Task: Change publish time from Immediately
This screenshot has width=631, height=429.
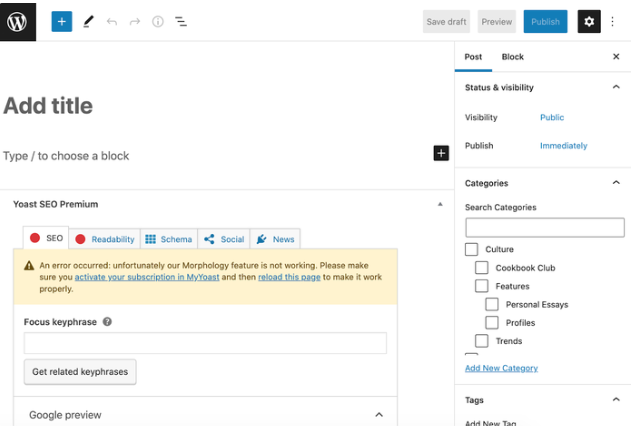Action: [563, 146]
